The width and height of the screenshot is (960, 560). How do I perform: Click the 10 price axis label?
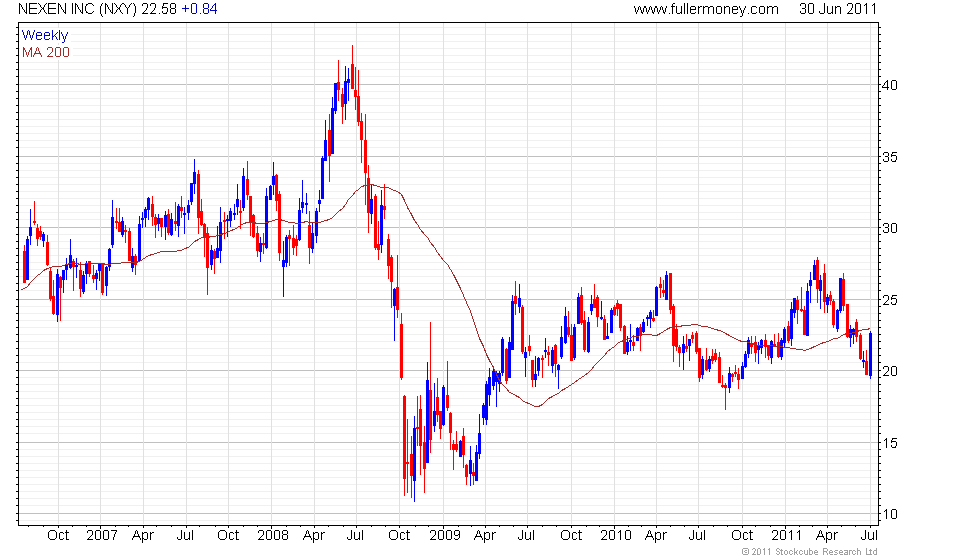click(x=890, y=515)
